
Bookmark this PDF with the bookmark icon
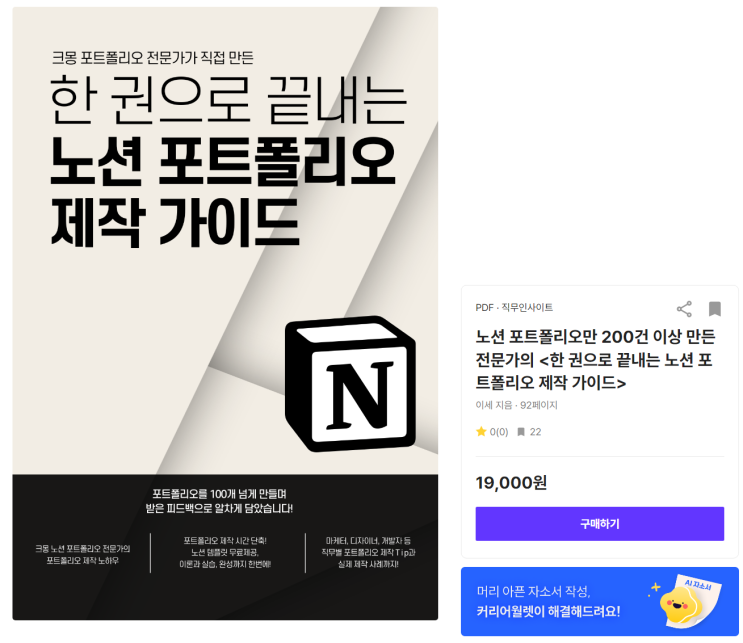pyautogui.click(x=715, y=309)
